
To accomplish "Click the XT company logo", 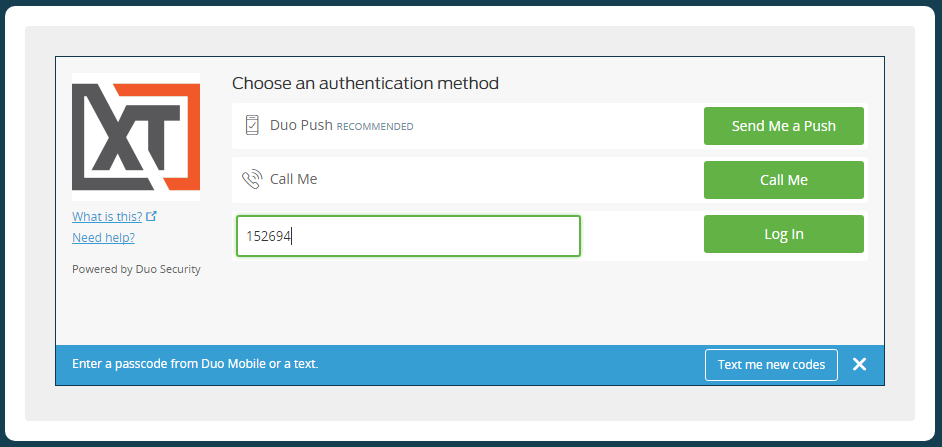I will (136, 136).
